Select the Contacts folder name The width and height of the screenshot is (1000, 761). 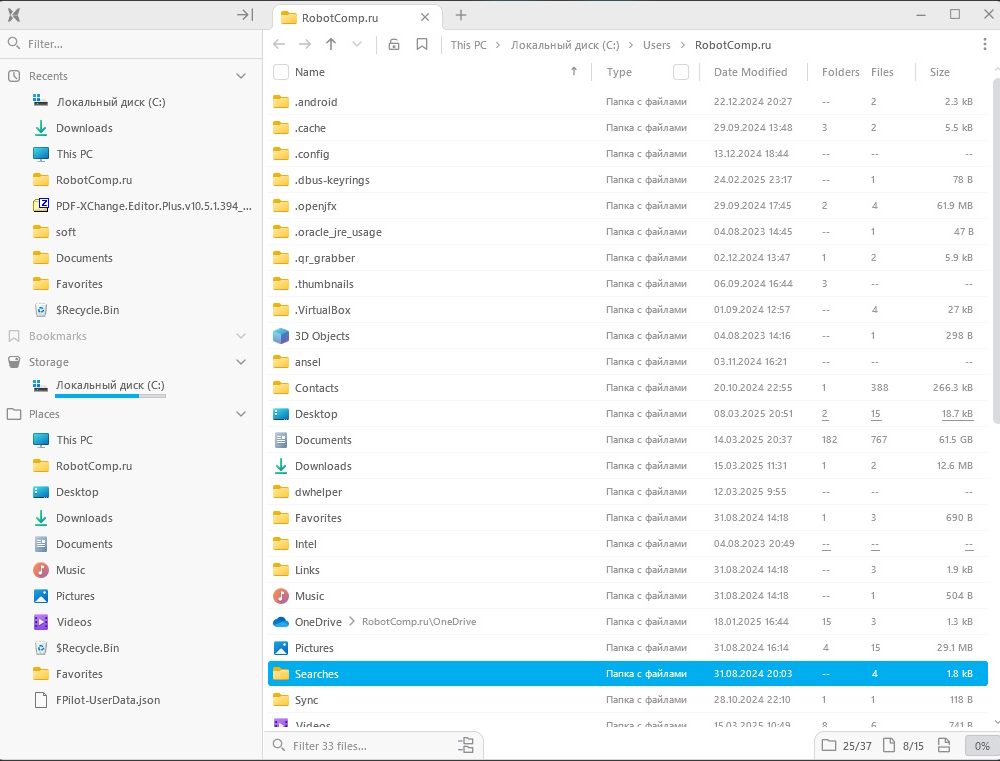316,388
